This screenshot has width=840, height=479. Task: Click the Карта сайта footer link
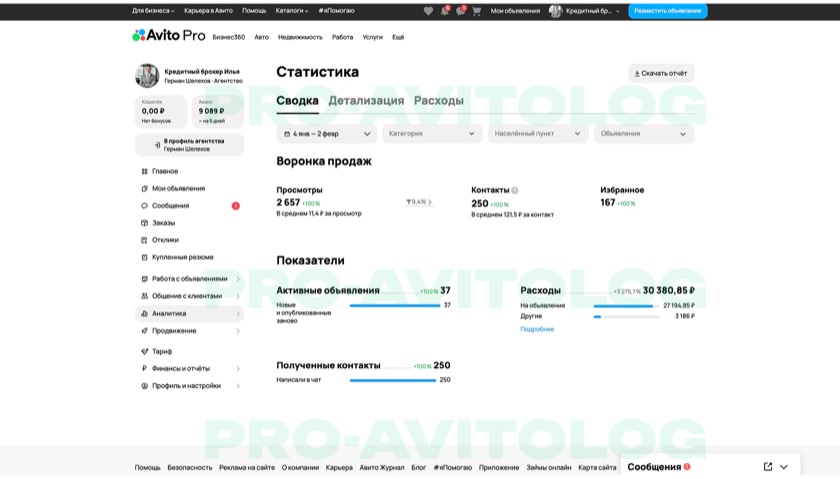point(597,468)
